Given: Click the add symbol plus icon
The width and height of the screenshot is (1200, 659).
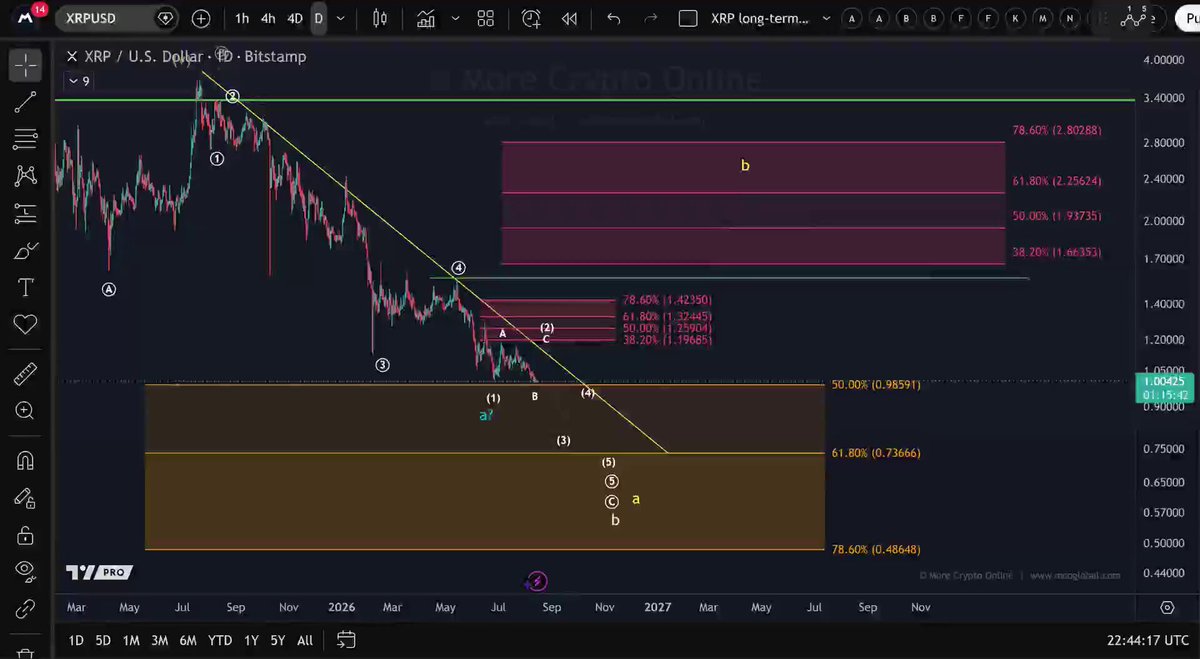Looking at the screenshot, I should [201, 18].
